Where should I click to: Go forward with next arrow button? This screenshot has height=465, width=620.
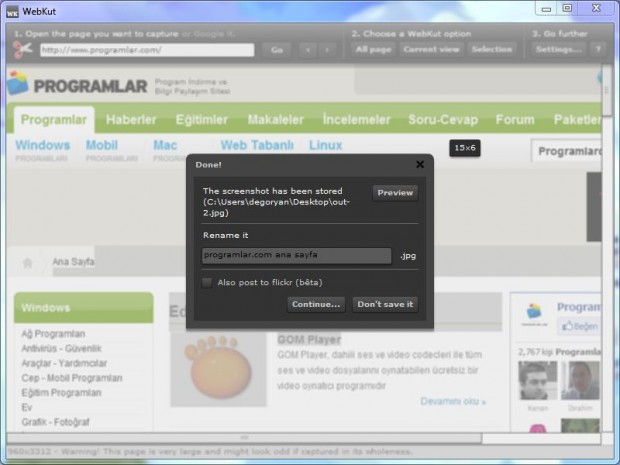coord(327,50)
